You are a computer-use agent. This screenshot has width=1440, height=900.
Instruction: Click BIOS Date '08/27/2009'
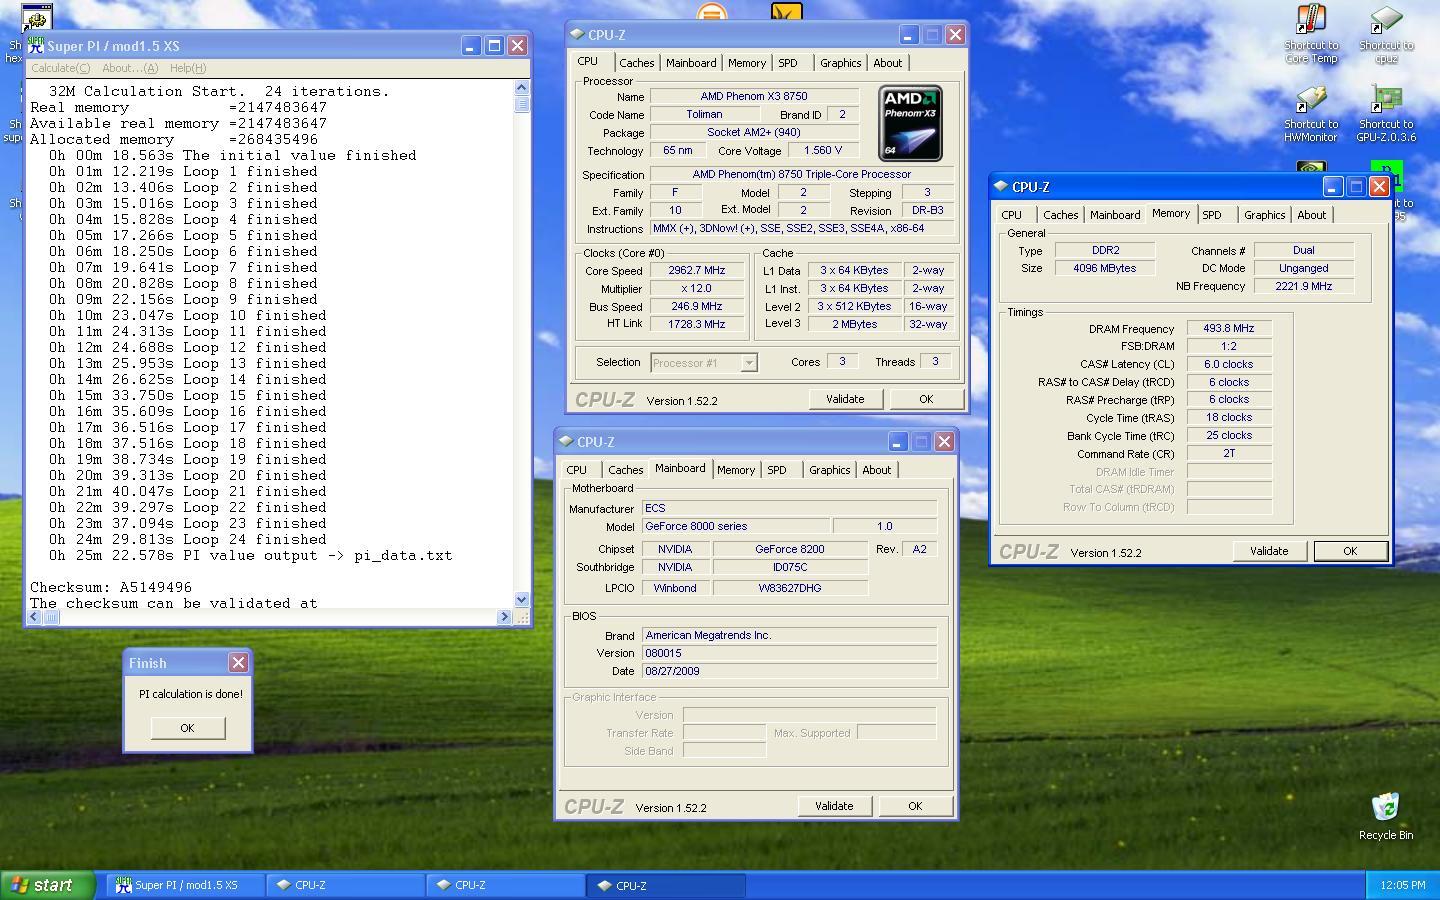pyautogui.click(x=789, y=671)
